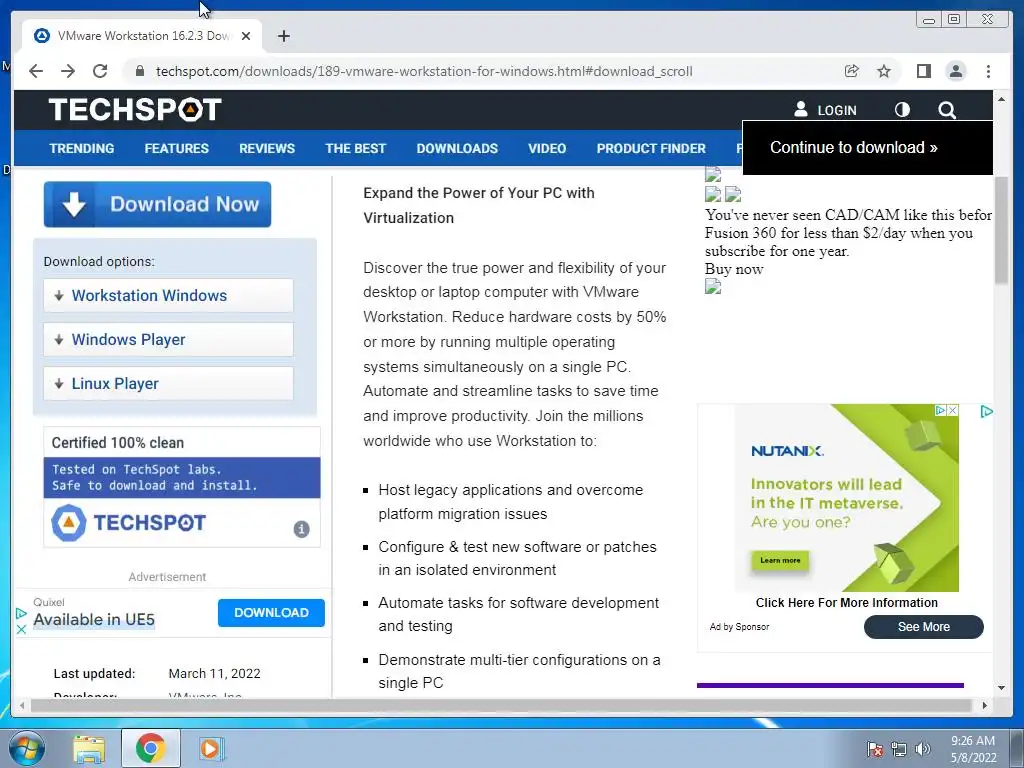Image resolution: width=1024 pixels, height=768 pixels.
Task: Click the horizontal scrollbar left arrow
Action: point(22,705)
